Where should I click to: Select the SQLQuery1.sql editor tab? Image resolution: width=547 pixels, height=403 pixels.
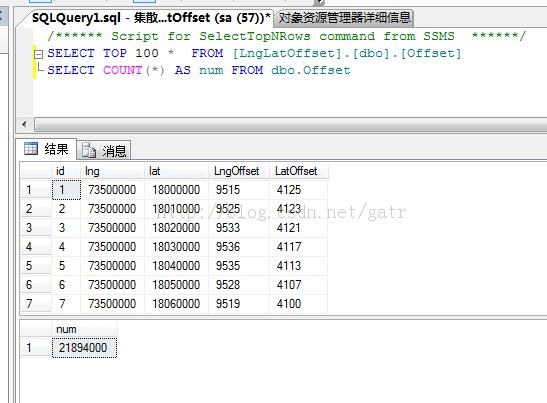click(x=151, y=17)
